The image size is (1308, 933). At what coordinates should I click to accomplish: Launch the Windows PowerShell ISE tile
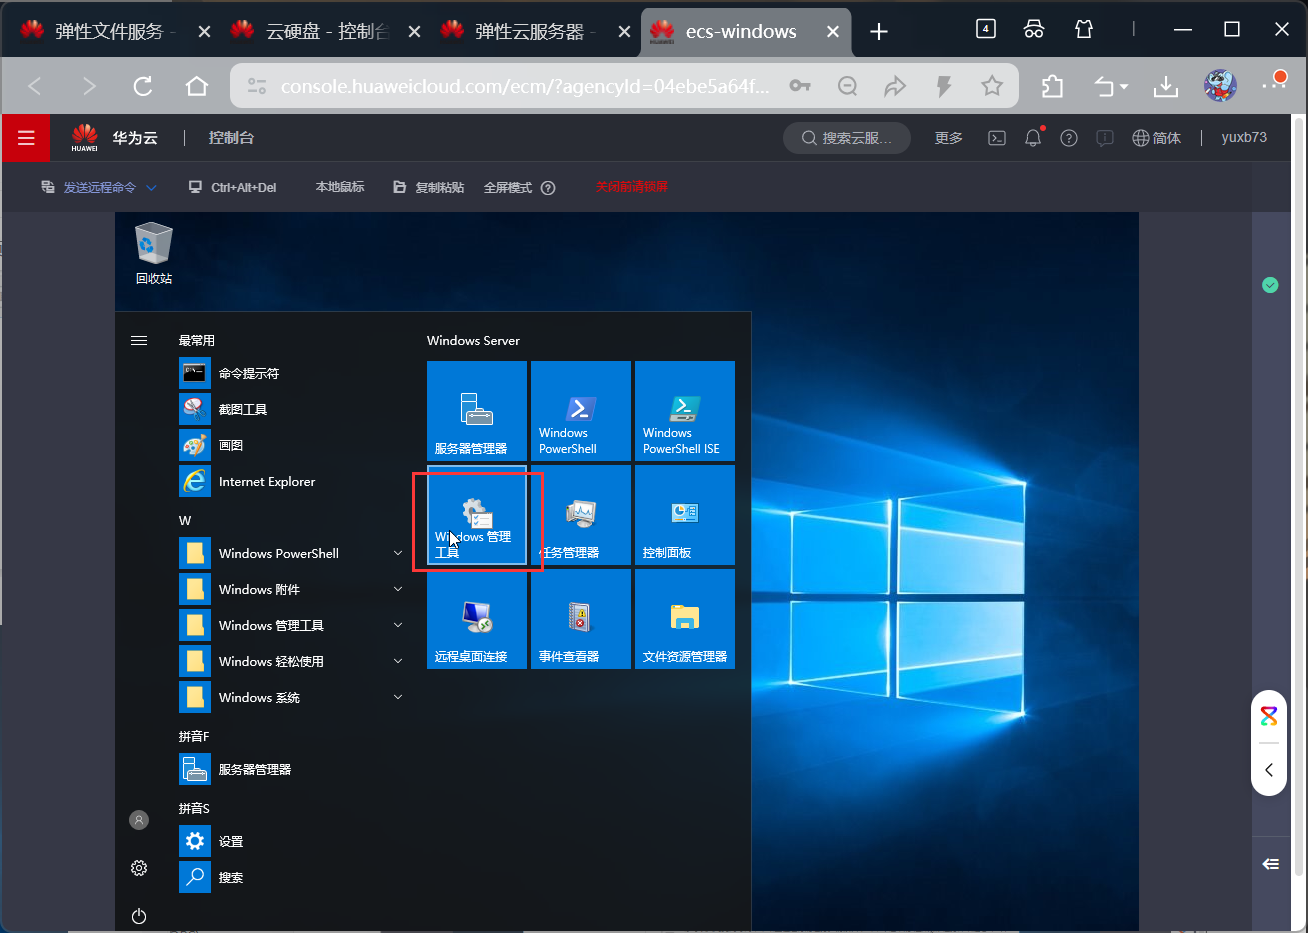coord(685,411)
